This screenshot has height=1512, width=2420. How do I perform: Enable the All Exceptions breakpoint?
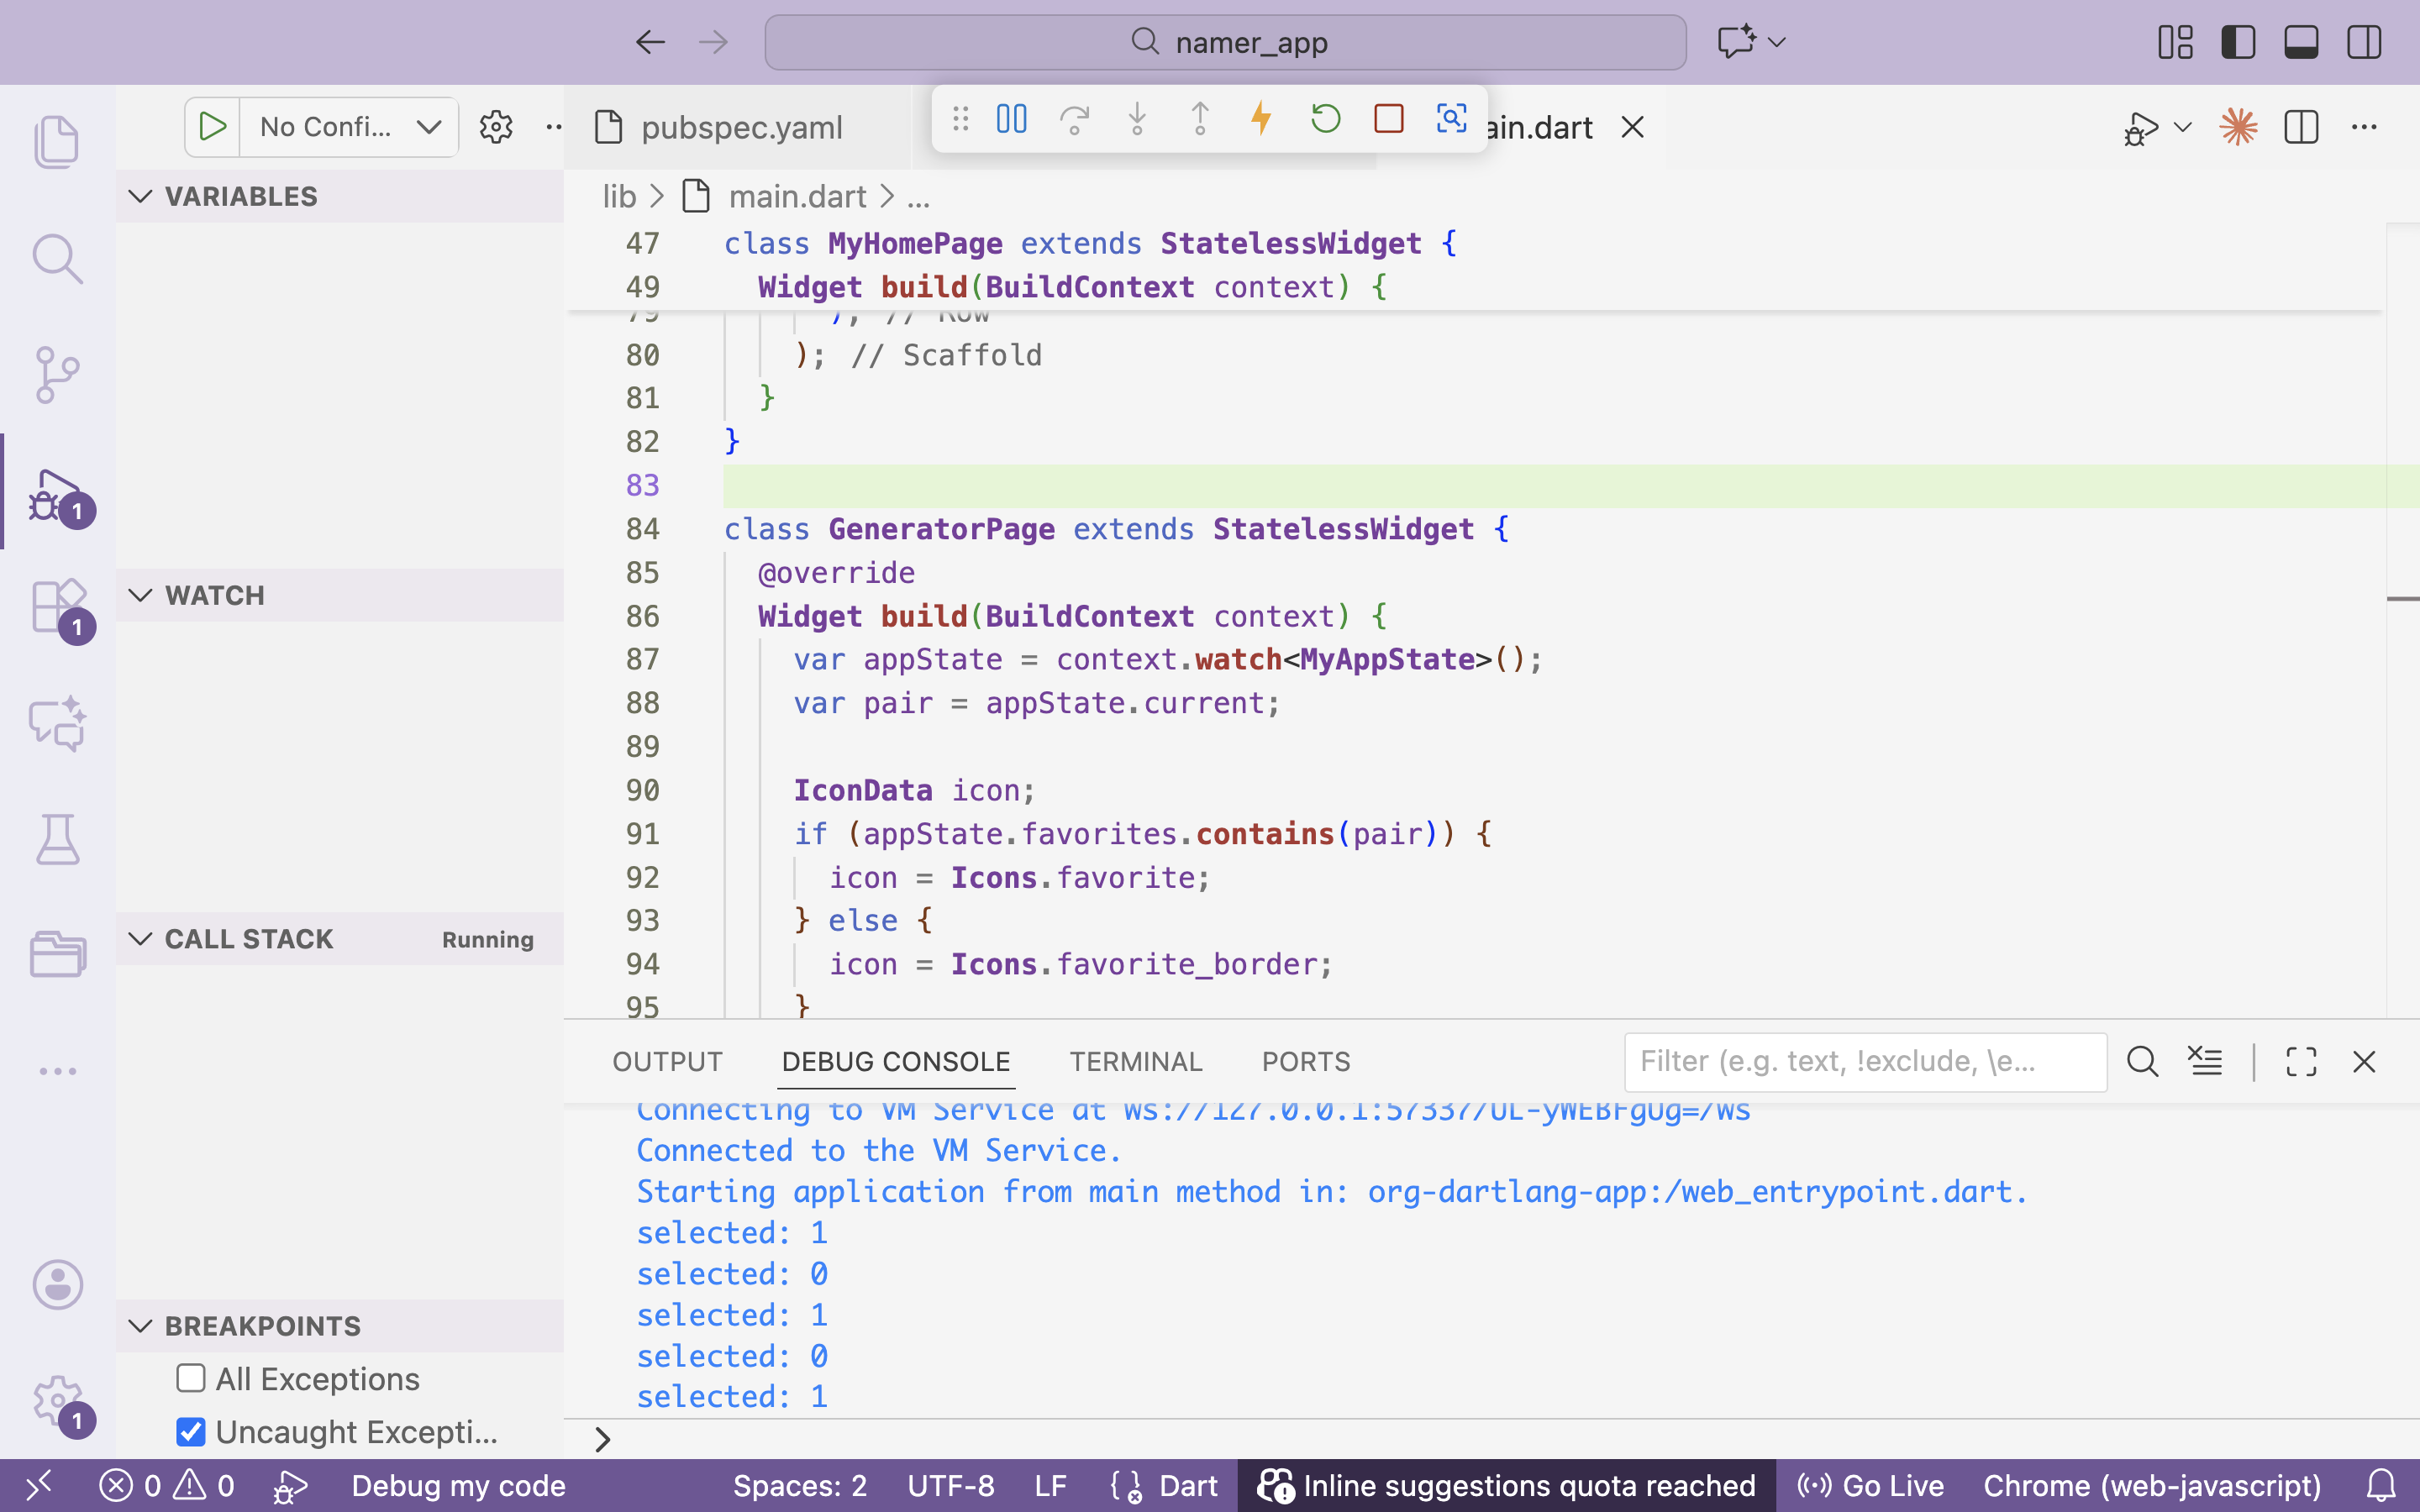pos(191,1378)
